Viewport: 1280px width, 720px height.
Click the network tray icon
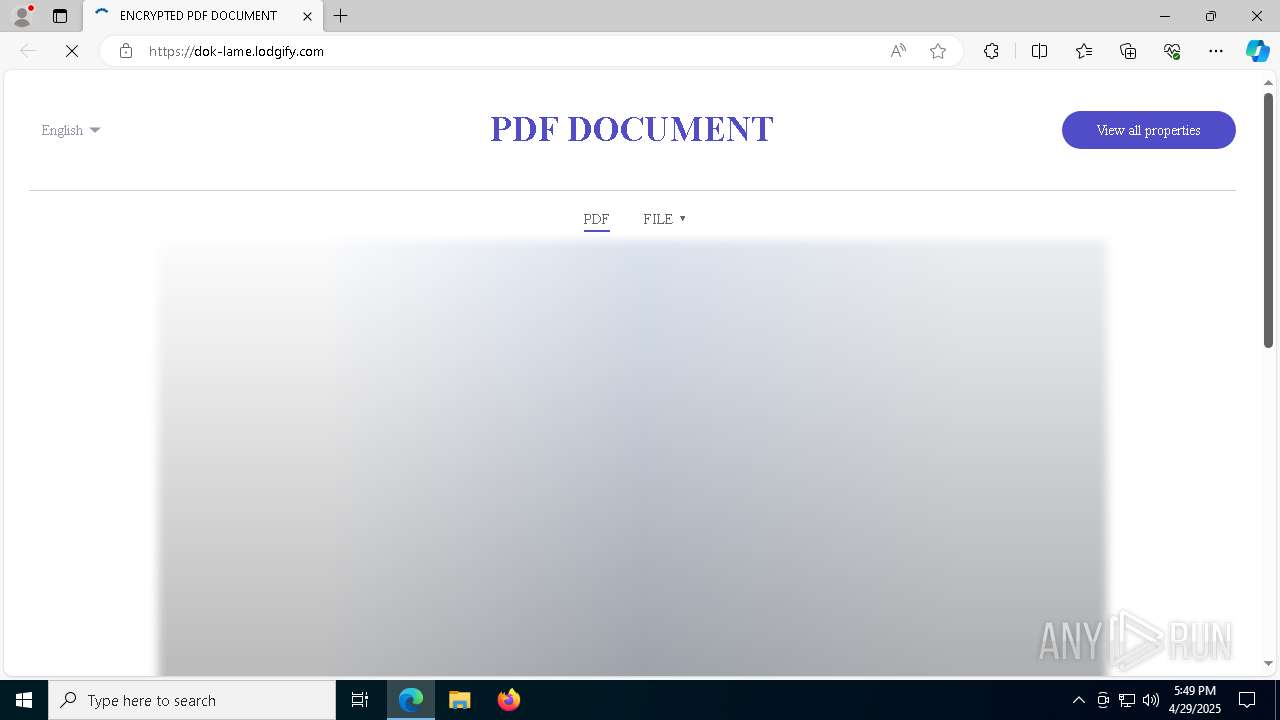click(1127, 700)
